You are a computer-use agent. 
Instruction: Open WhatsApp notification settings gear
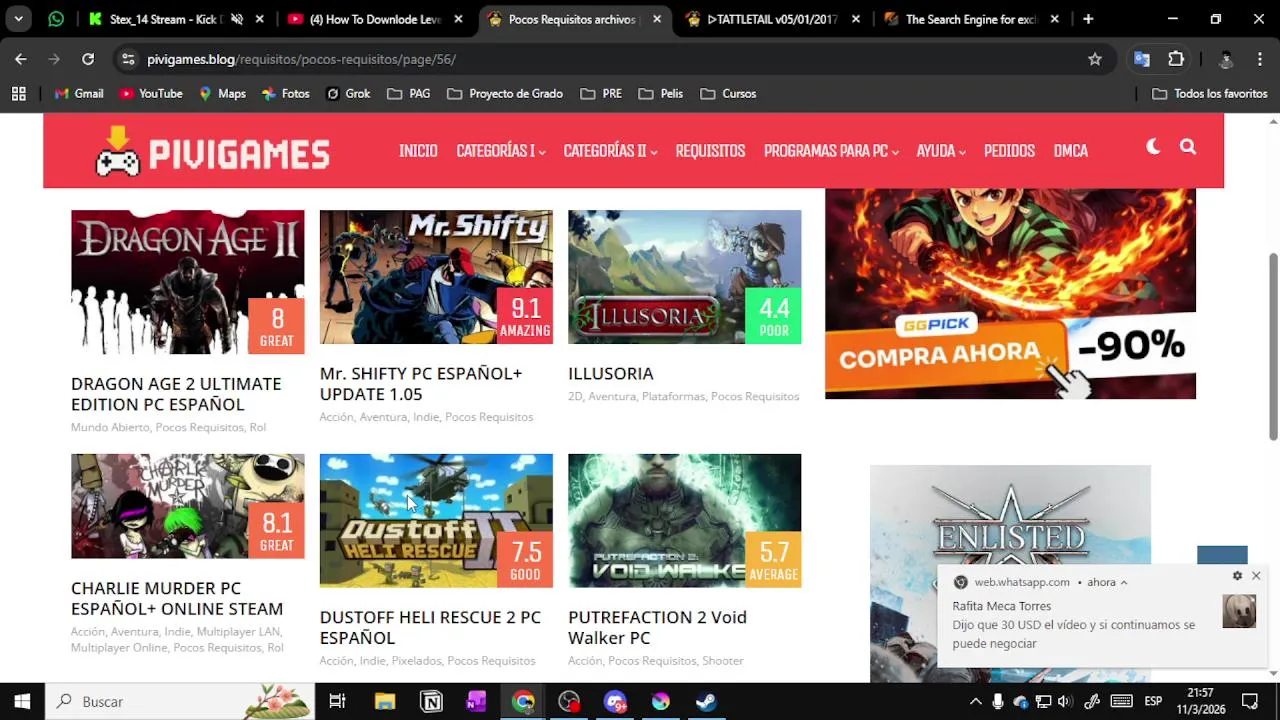click(x=1237, y=576)
